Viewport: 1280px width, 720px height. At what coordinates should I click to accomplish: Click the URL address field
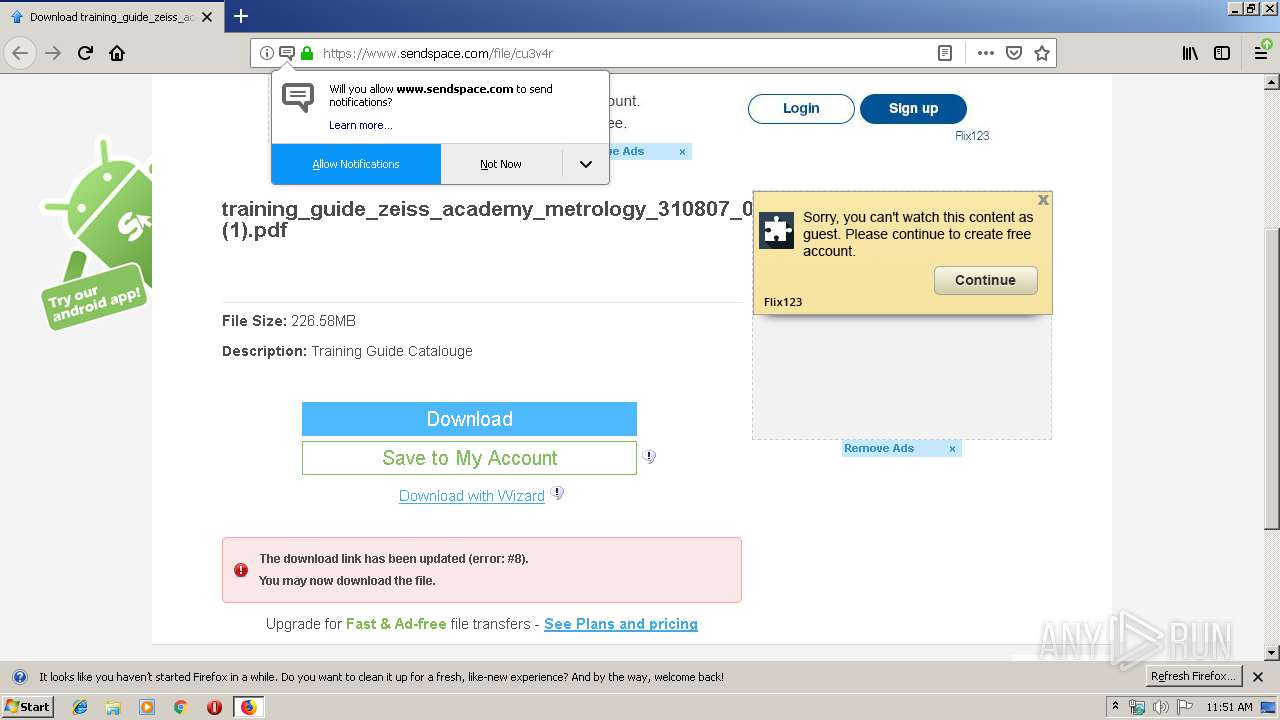point(626,53)
